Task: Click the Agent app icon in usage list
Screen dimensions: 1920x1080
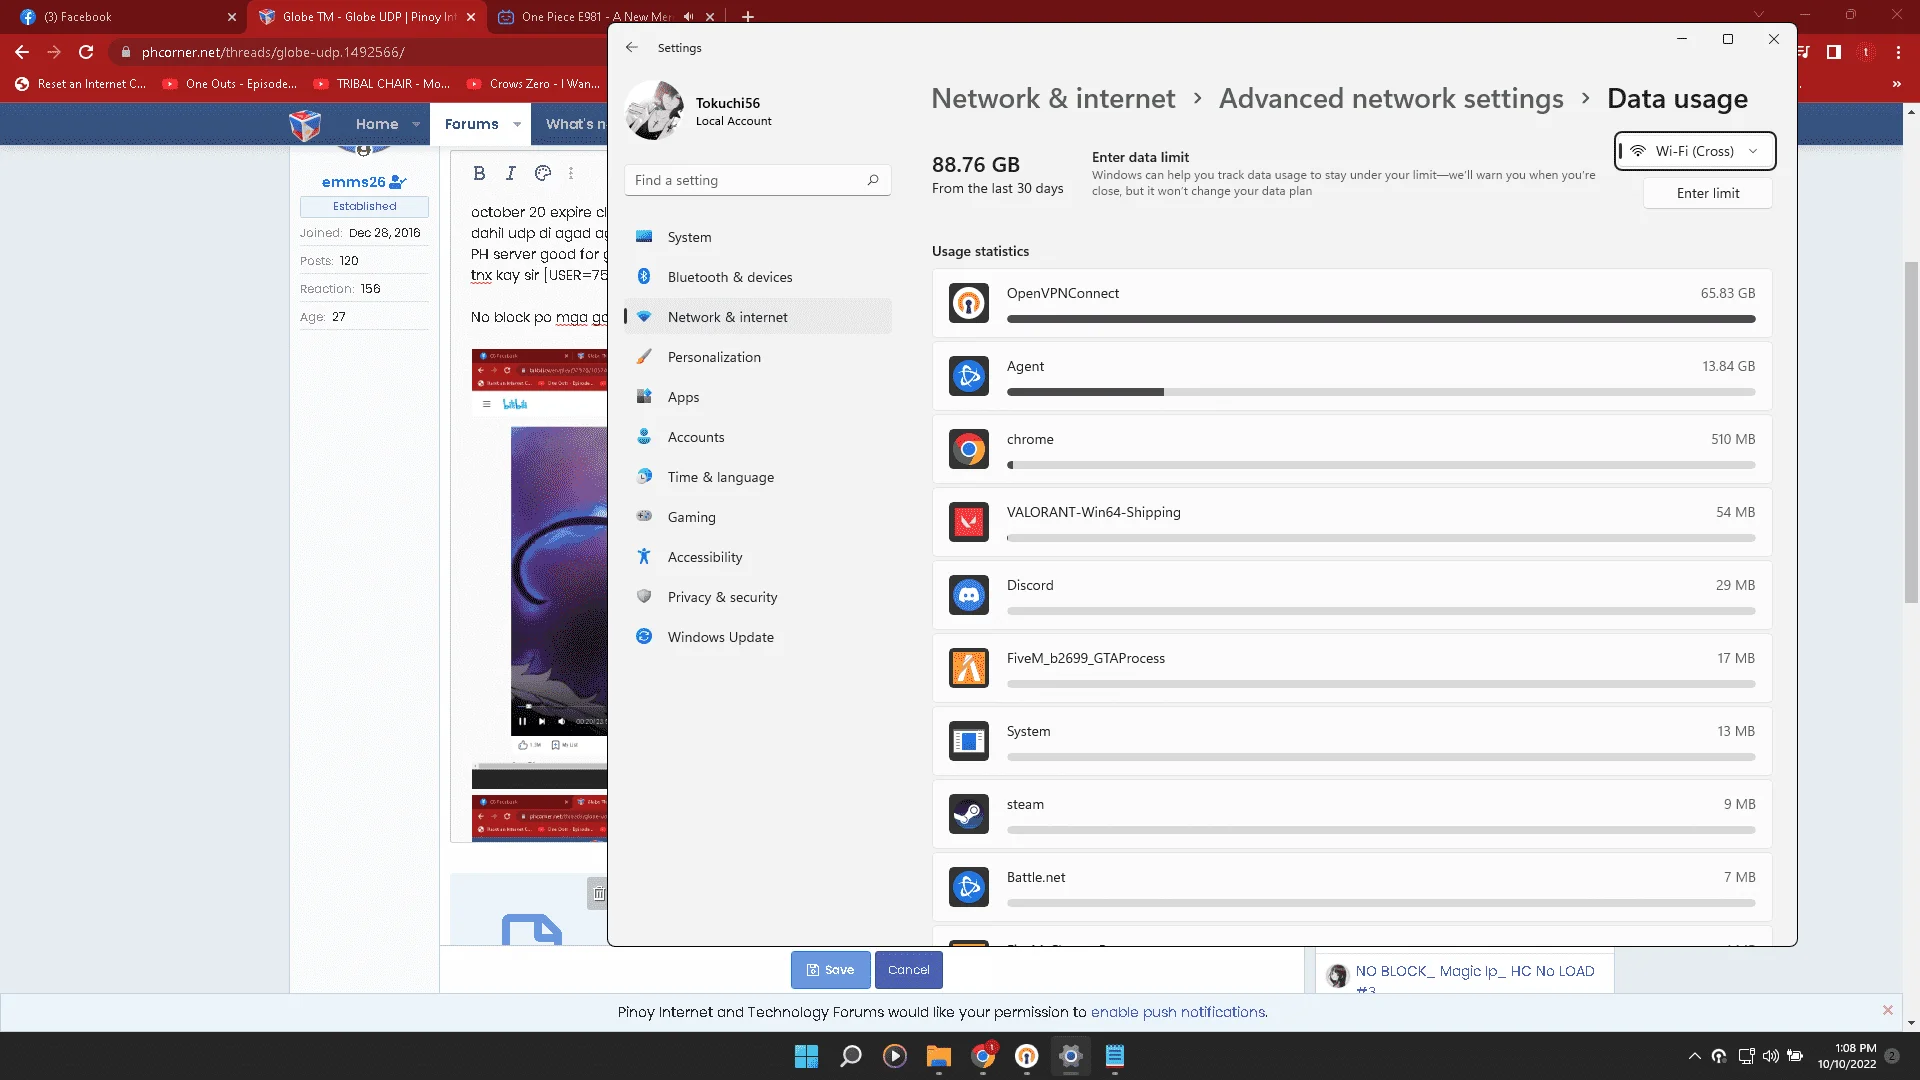Action: click(x=968, y=376)
